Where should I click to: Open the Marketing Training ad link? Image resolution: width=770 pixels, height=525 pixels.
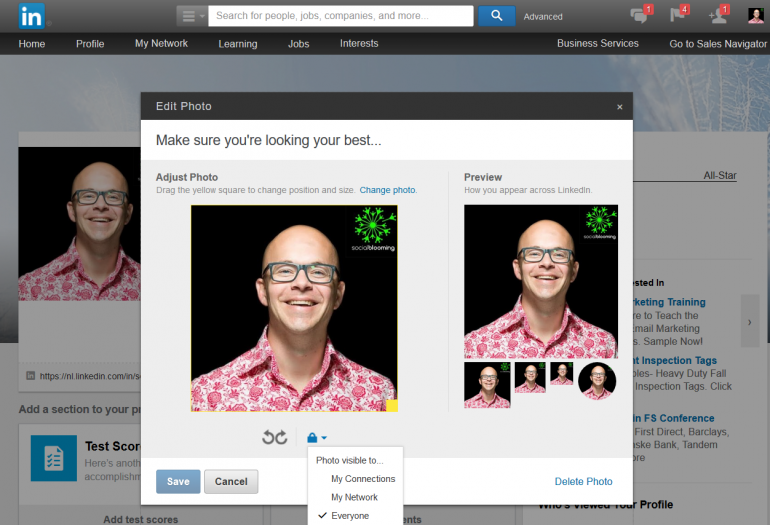coord(669,302)
